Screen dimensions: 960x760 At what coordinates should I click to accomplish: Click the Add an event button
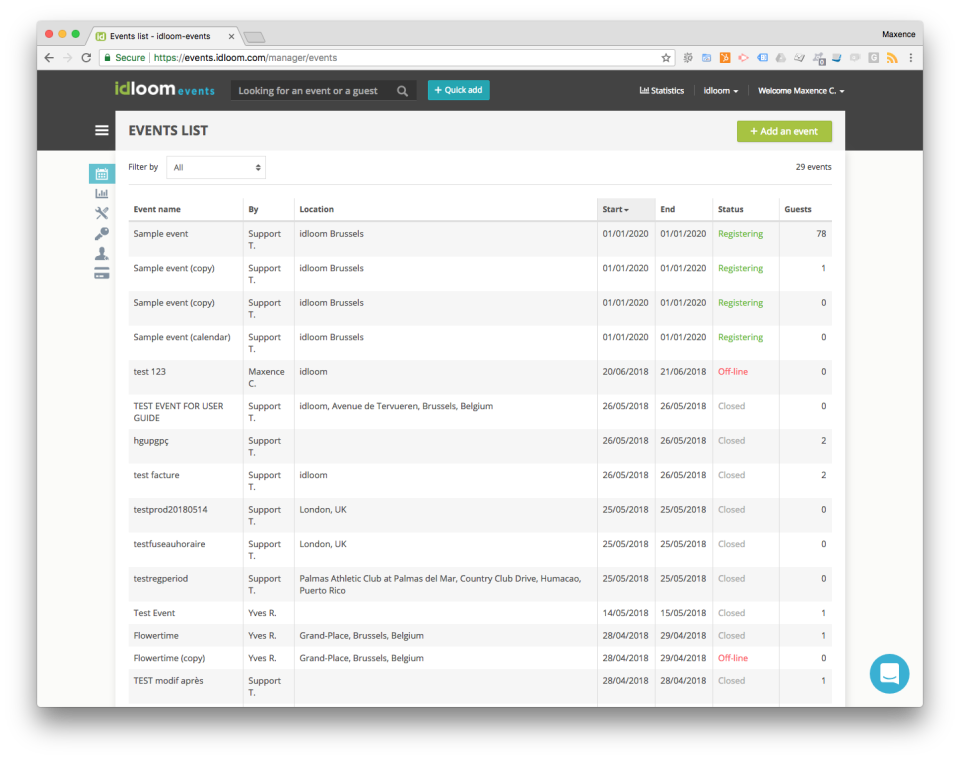784,131
